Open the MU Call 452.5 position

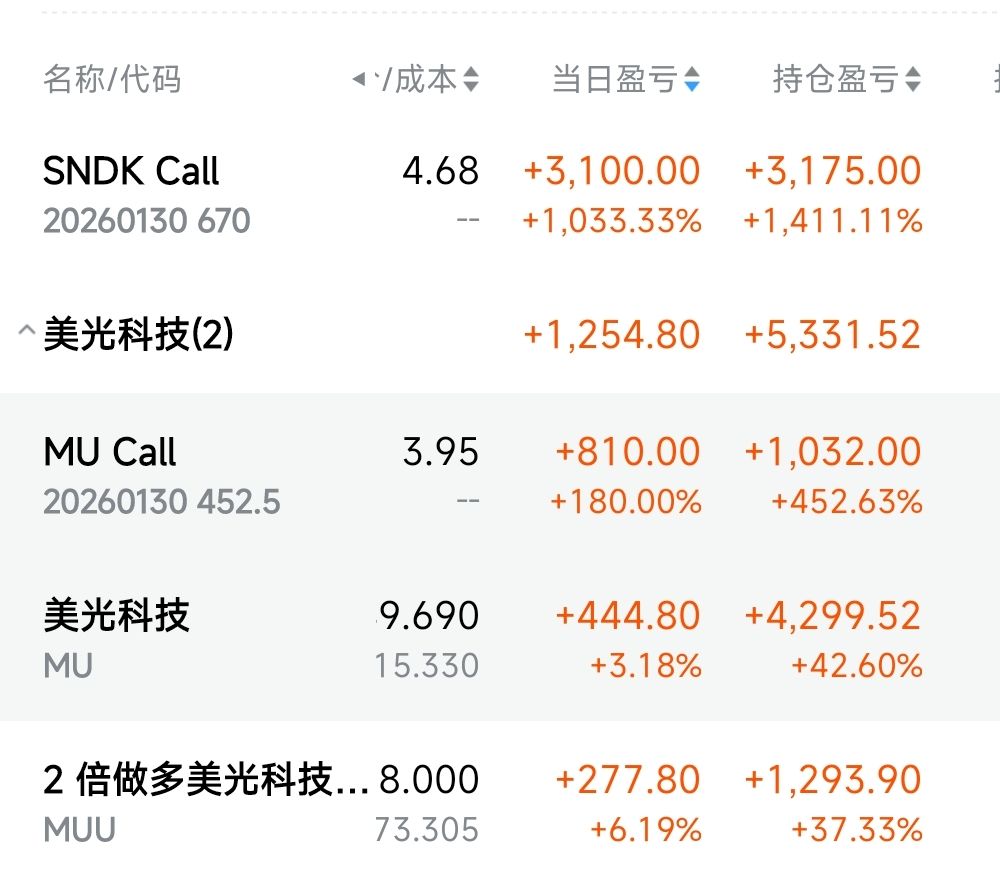tap(110, 453)
